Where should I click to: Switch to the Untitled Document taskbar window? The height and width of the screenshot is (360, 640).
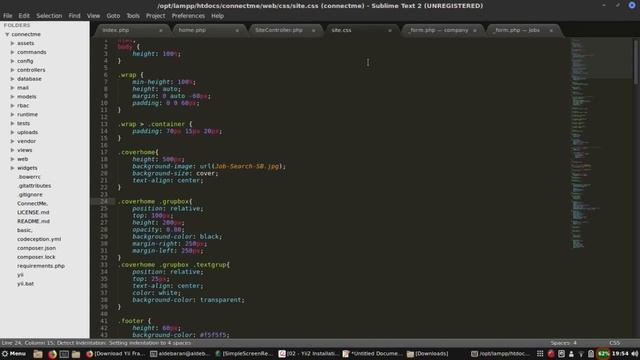(372, 354)
